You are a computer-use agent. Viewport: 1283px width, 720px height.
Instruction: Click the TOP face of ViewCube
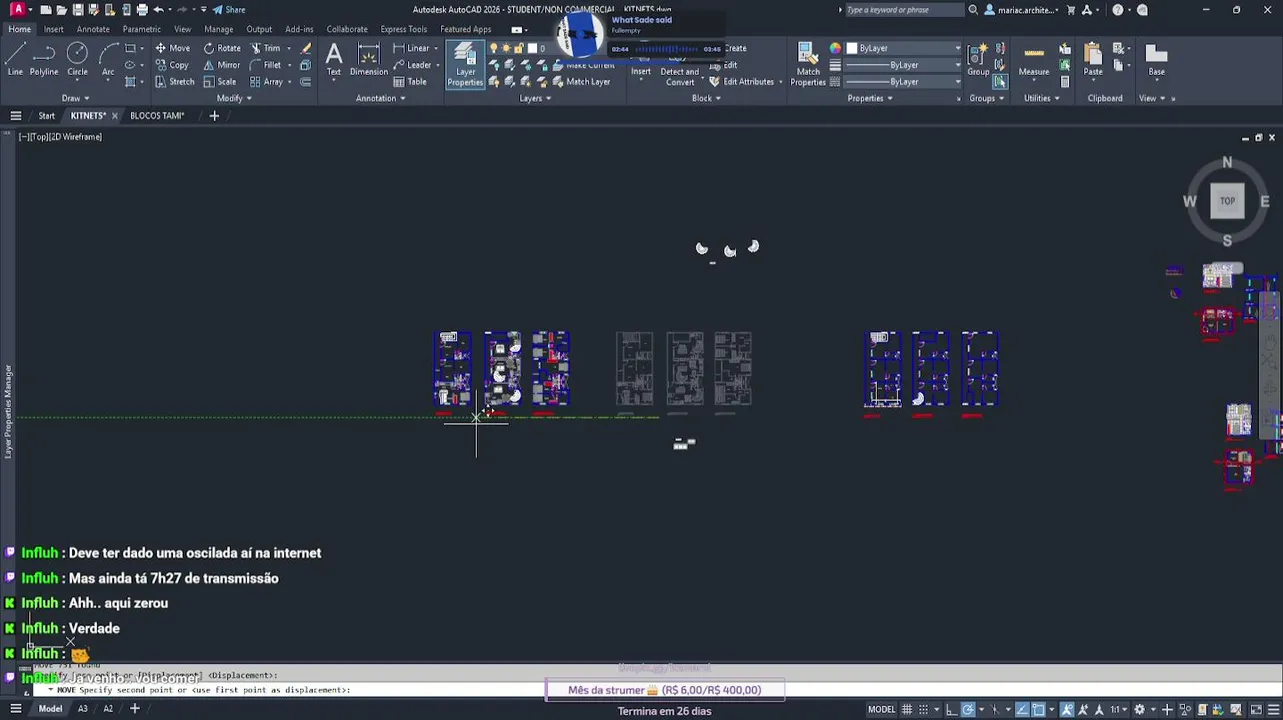[1227, 201]
